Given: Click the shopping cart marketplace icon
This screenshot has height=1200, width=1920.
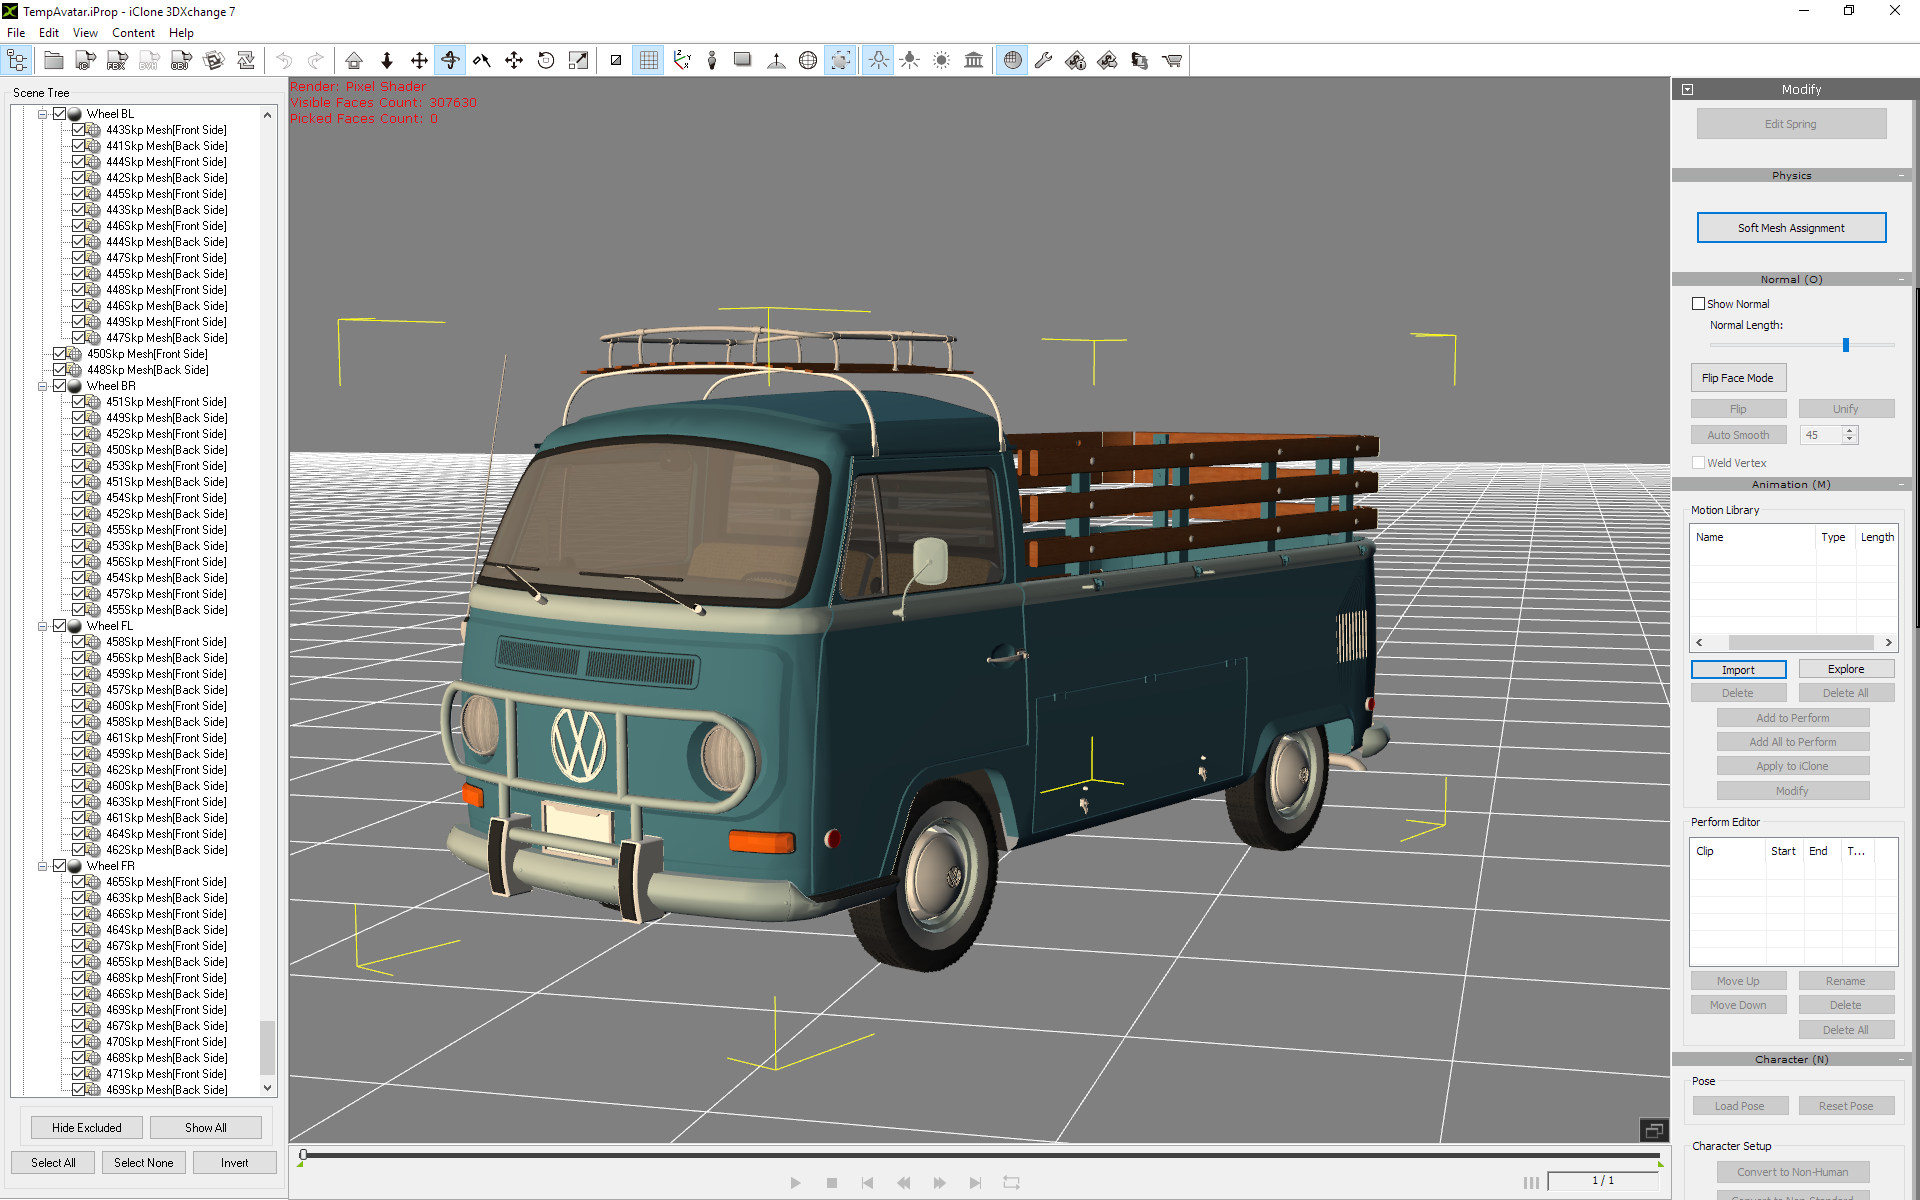Looking at the screenshot, I should point(1172,61).
